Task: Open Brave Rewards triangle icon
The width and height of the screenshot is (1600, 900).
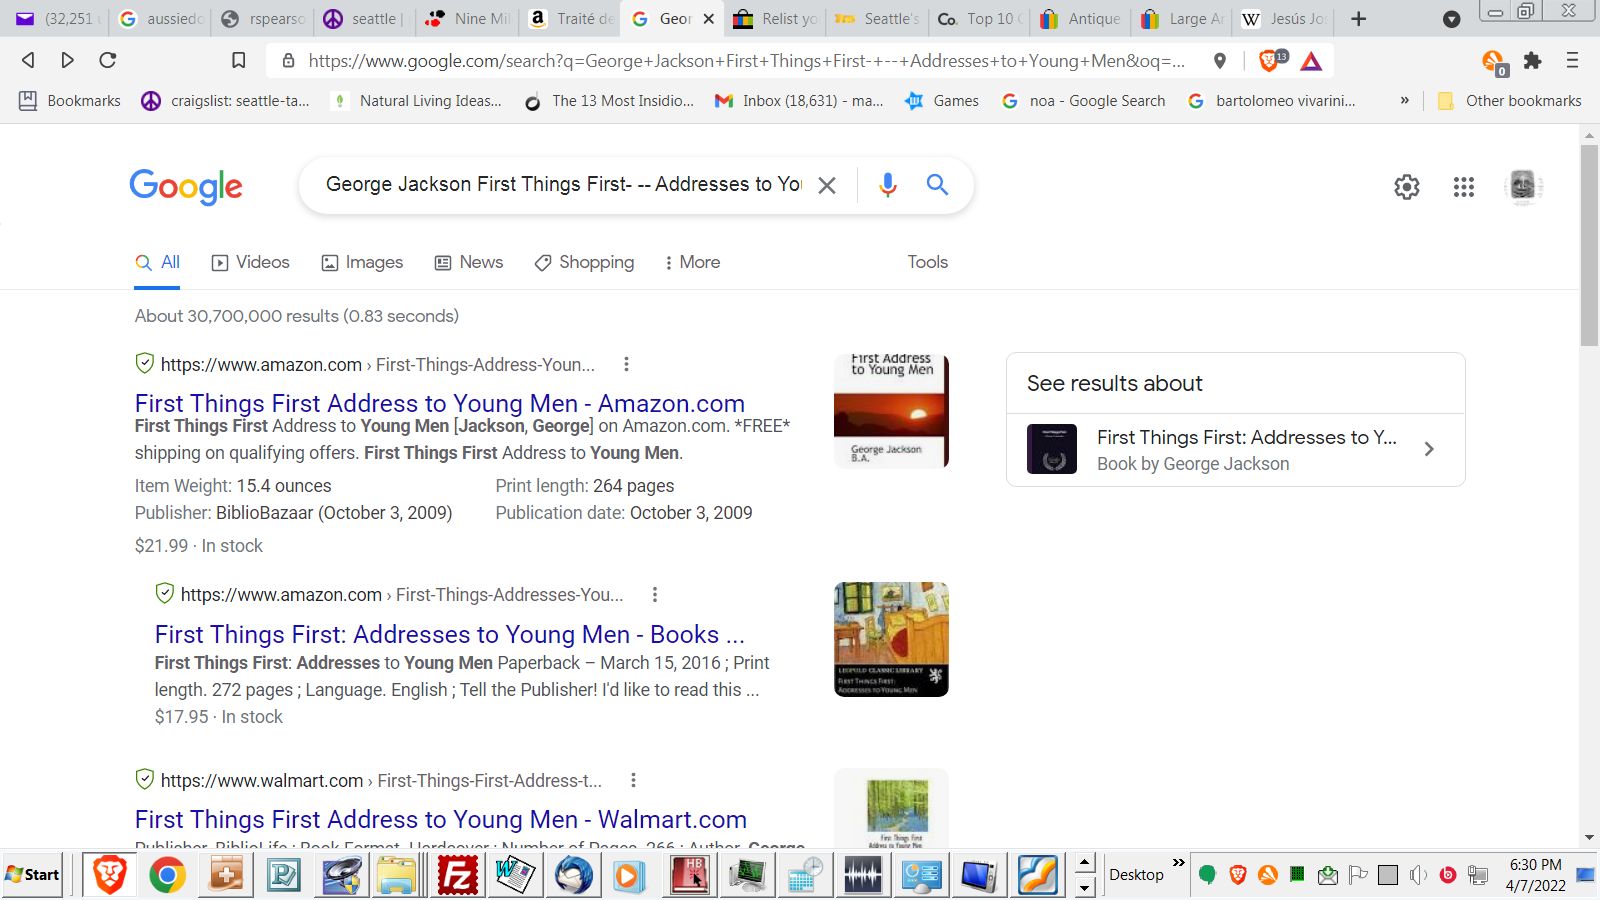Action: coord(1311,61)
